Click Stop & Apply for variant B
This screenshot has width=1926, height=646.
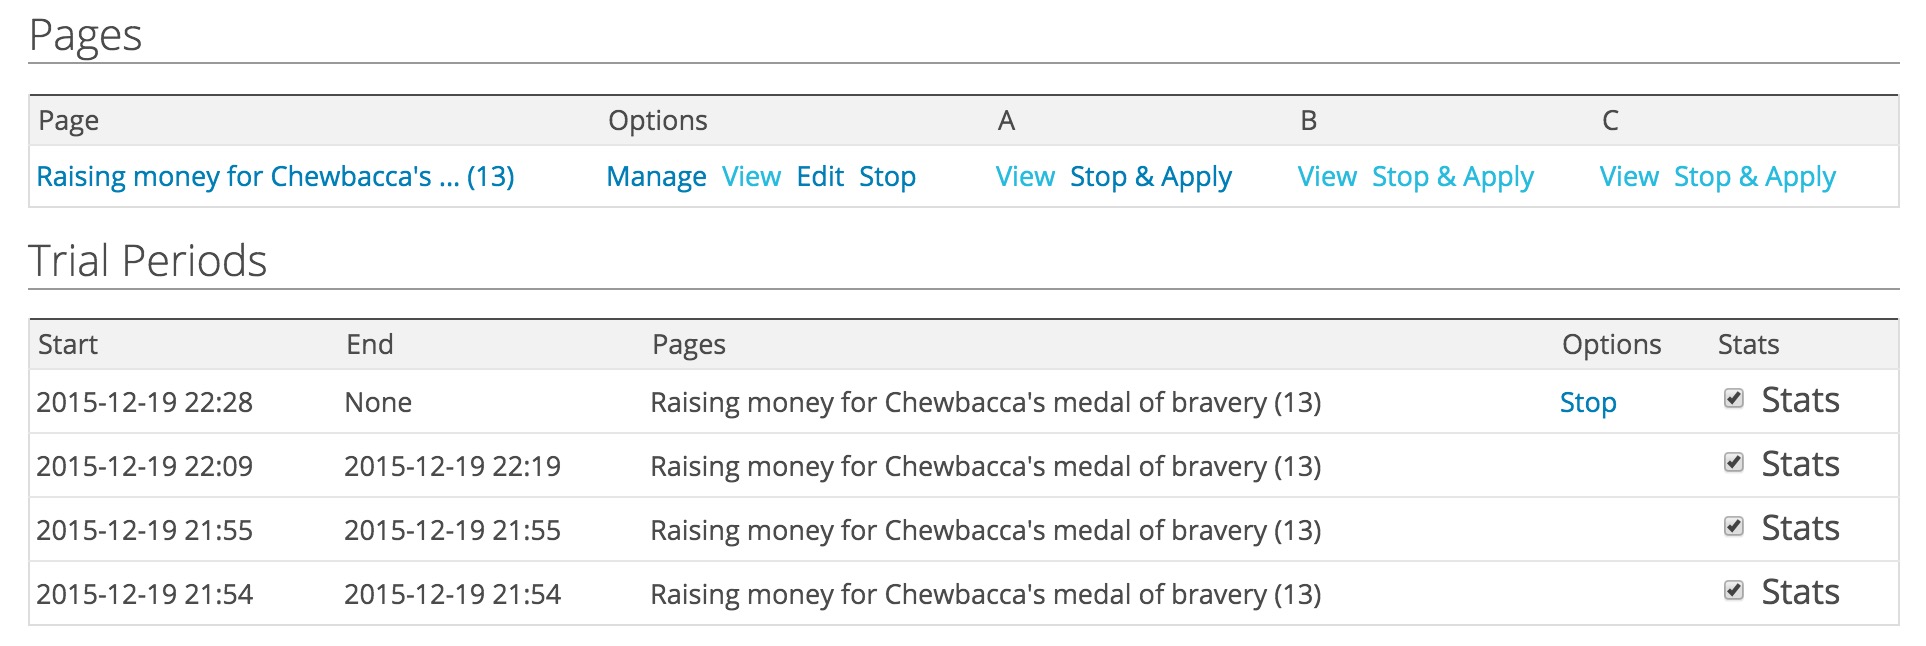[1453, 177]
